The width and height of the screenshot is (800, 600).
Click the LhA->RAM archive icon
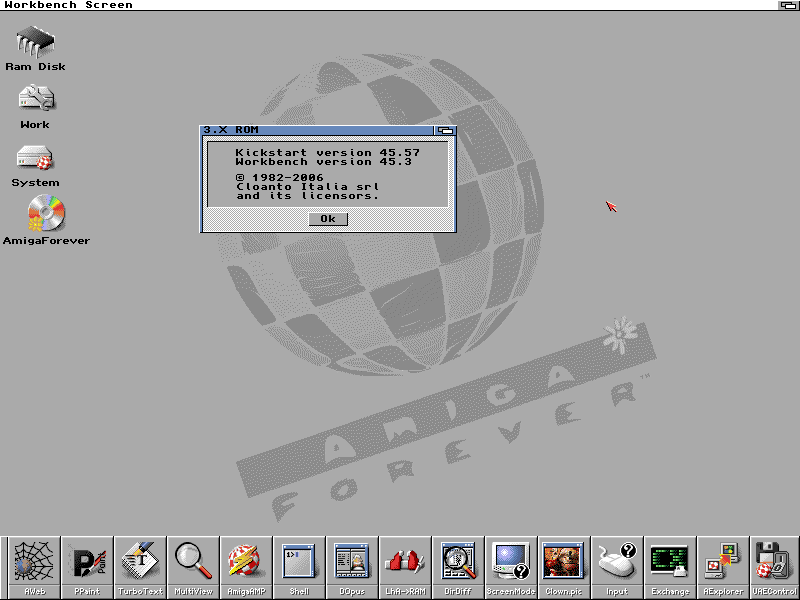[405, 563]
